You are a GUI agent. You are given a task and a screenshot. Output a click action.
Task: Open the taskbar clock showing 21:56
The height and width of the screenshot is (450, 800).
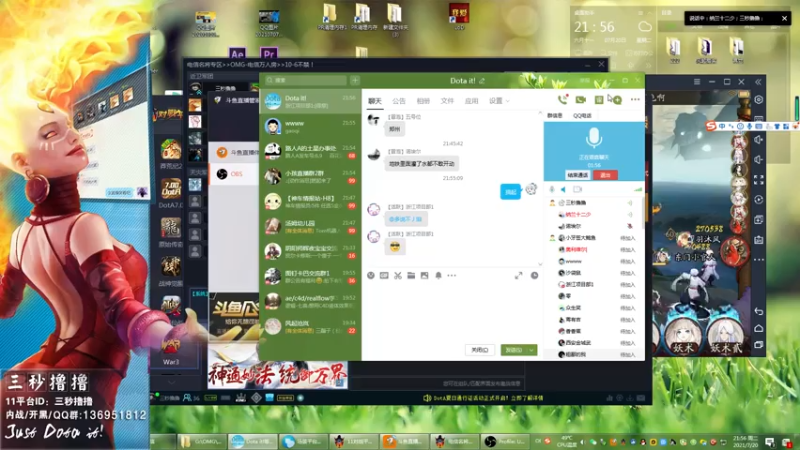[745, 441]
